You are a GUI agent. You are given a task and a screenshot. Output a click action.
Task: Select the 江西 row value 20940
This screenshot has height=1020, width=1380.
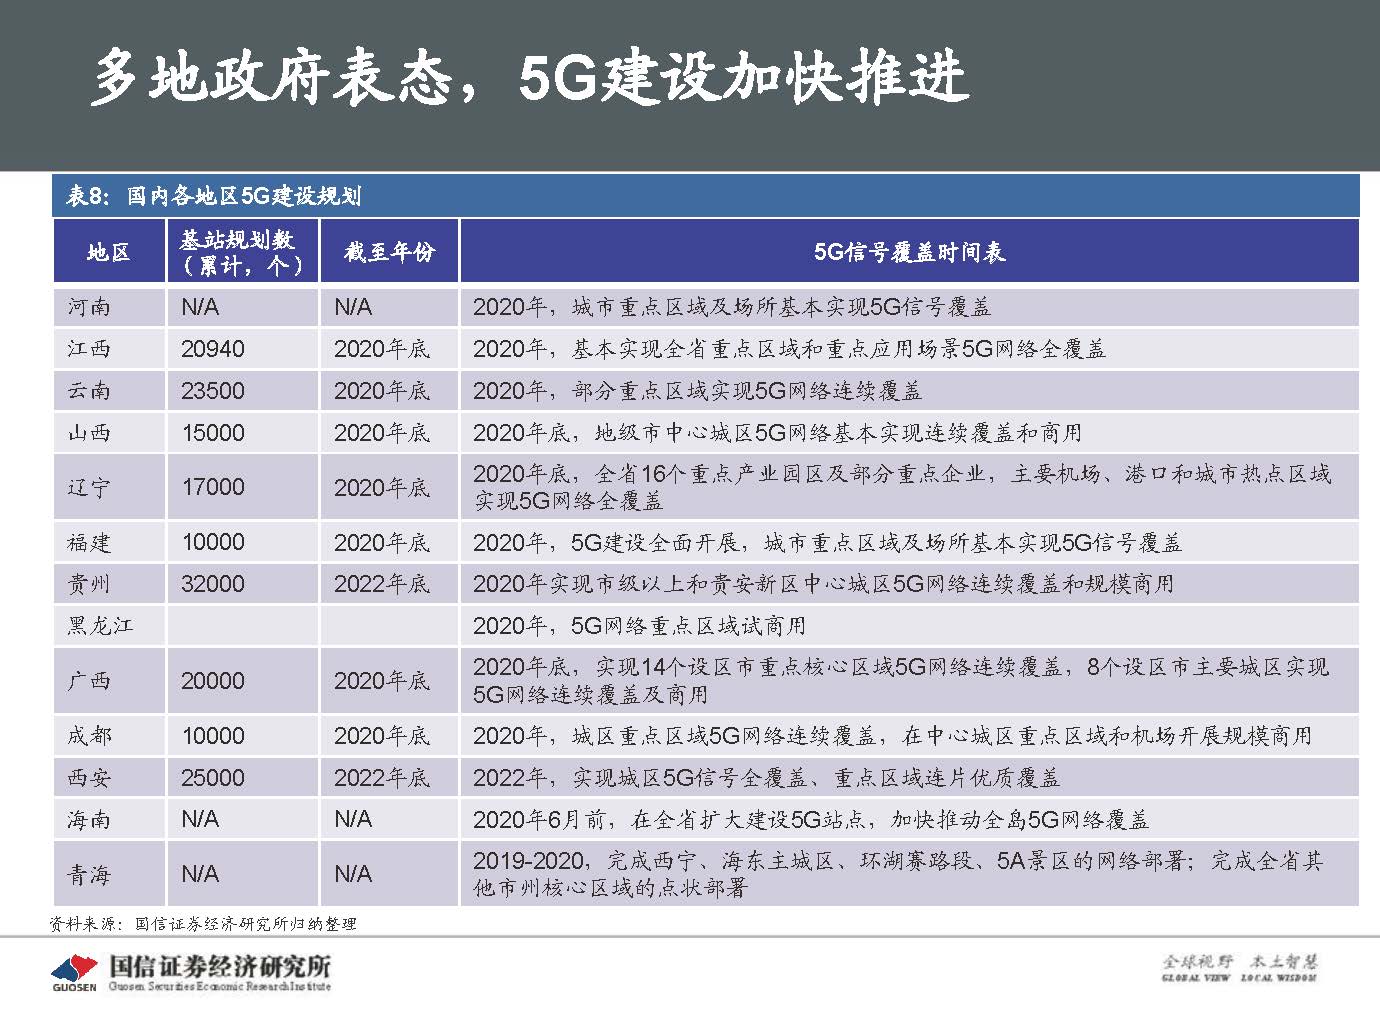point(212,349)
